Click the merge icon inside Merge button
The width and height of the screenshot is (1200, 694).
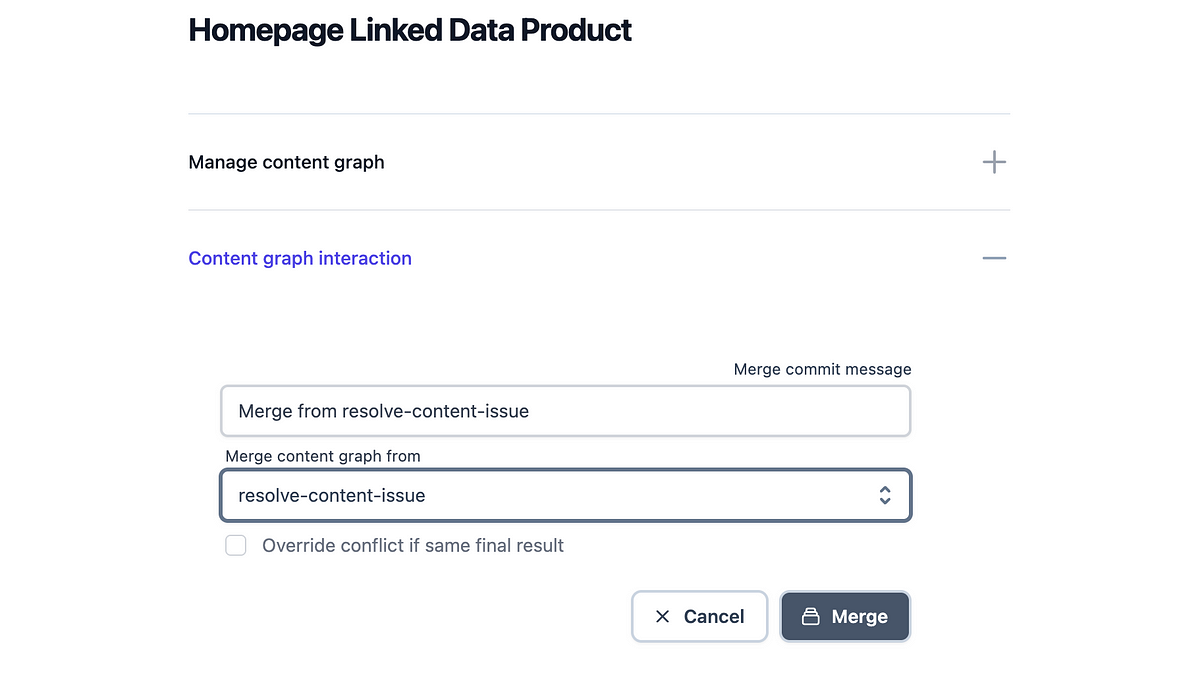coord(811,617)
